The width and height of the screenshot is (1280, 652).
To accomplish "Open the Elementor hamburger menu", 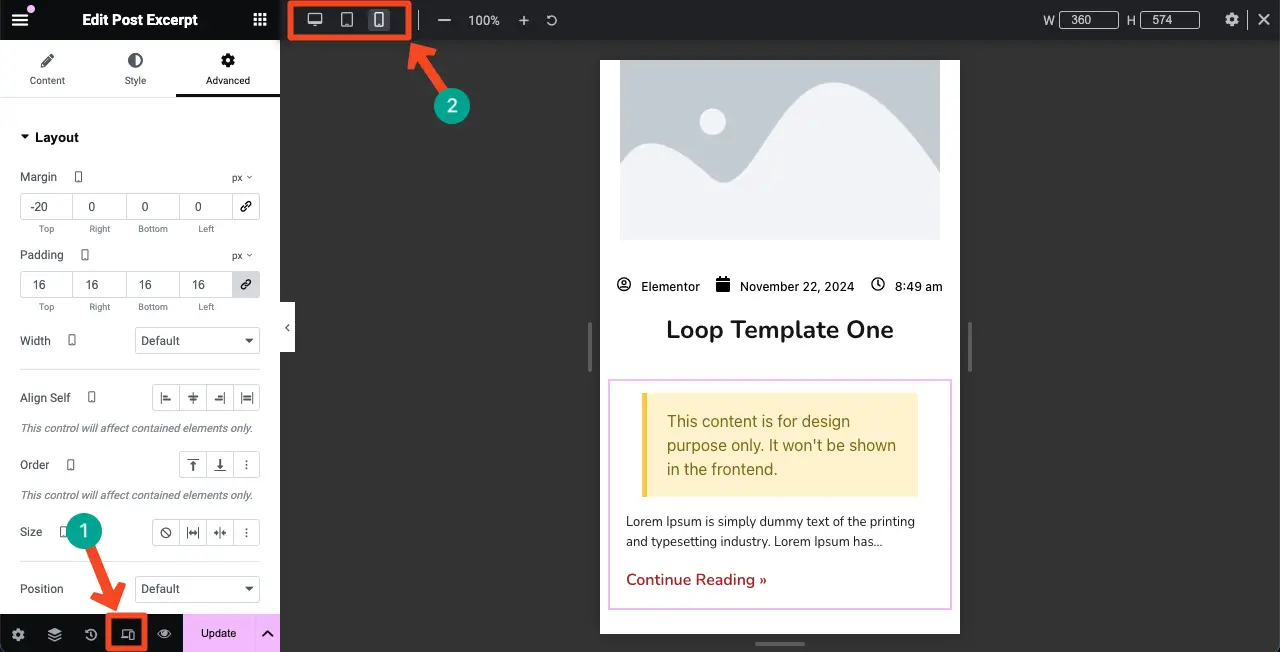I will coord(20,20).
